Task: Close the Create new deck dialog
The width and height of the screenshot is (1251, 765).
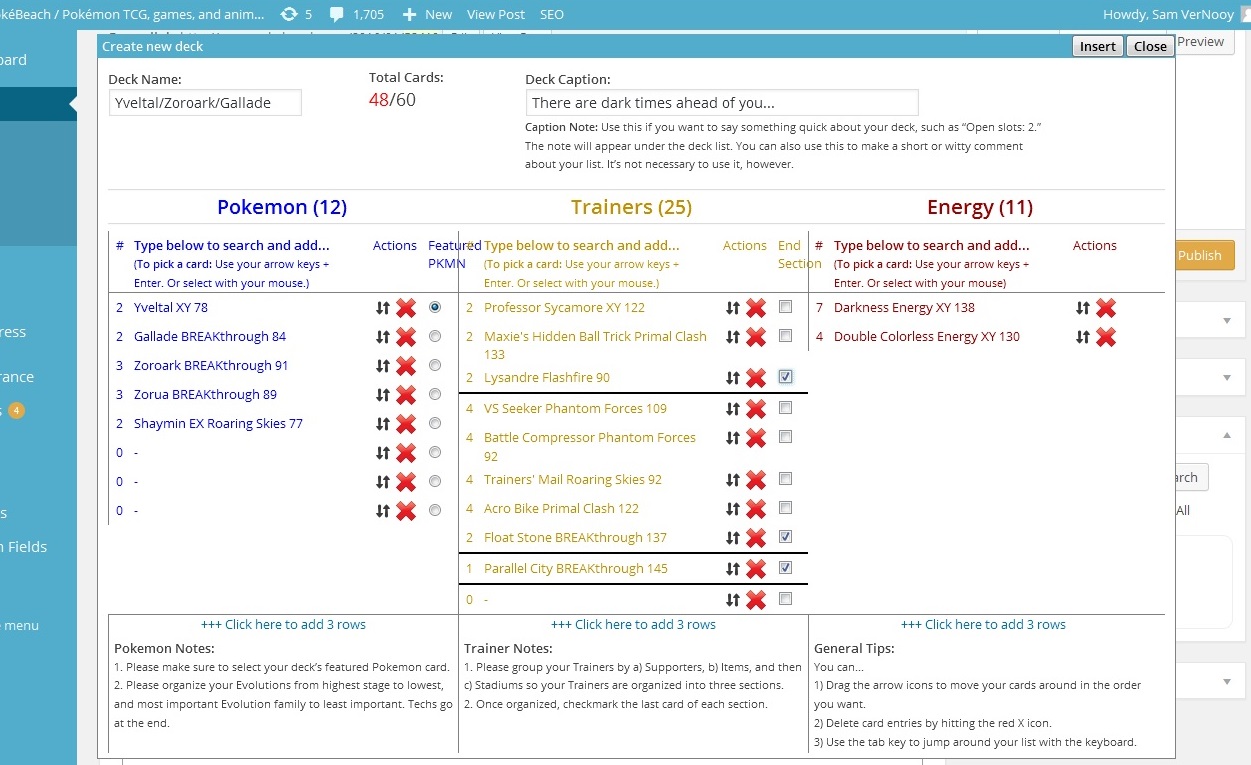Action: (x=1150, y=46)
